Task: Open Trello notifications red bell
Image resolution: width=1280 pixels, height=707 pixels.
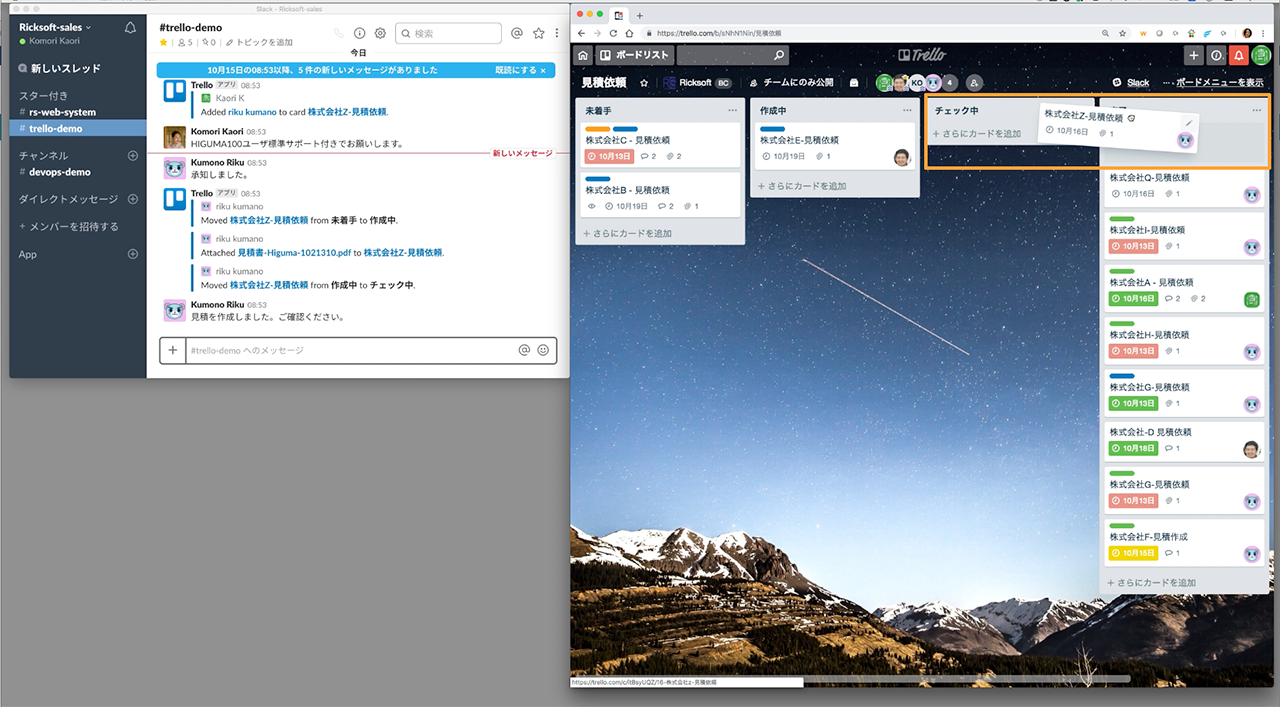Action: [1239, 56]
